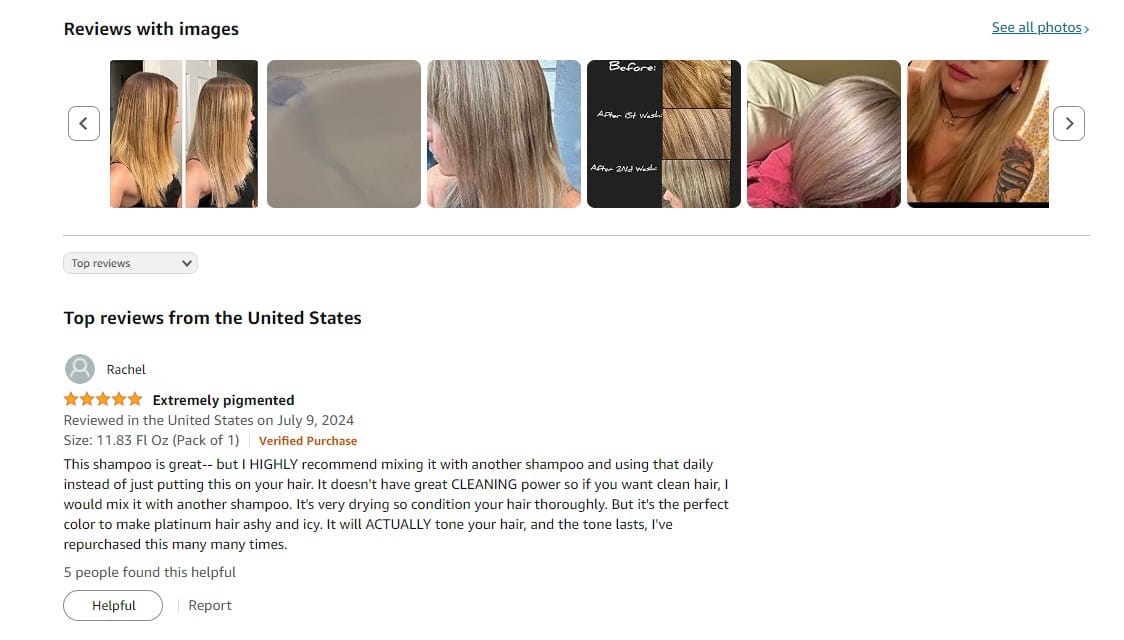Image resolution: width=1124 pixels, height=640 pixels.
Task: Click the next arrow in review images carousel
Action: tap(1068, 123)
